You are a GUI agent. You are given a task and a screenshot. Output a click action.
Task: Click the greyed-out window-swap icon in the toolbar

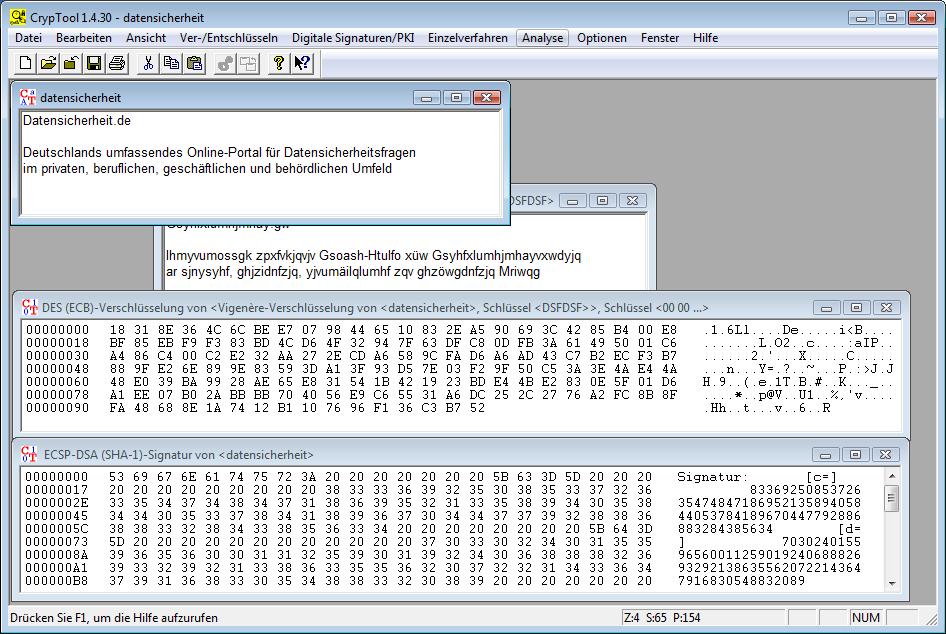pos(249,63)
